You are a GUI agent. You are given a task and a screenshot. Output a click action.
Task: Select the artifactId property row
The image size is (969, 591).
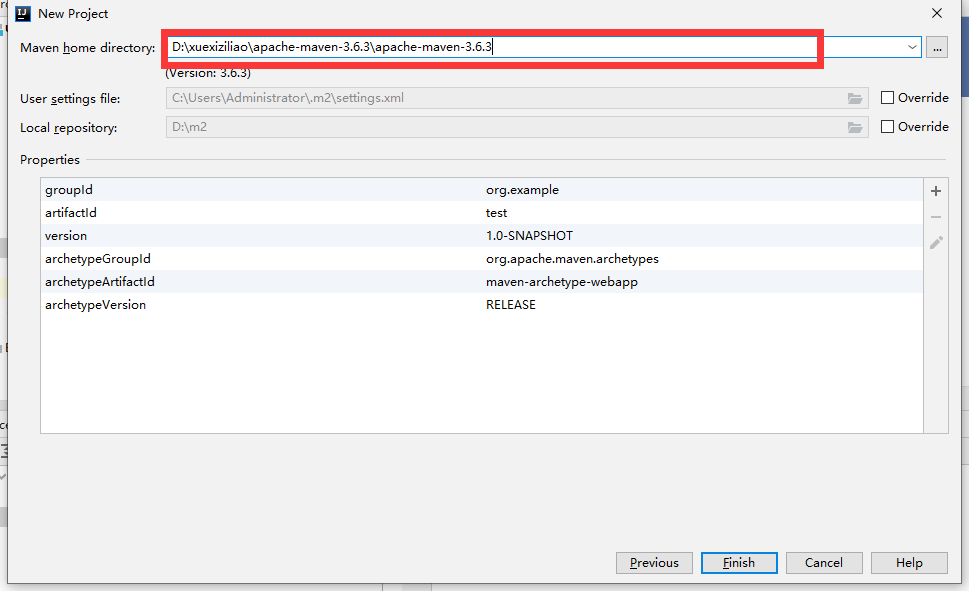coord(481,213)
